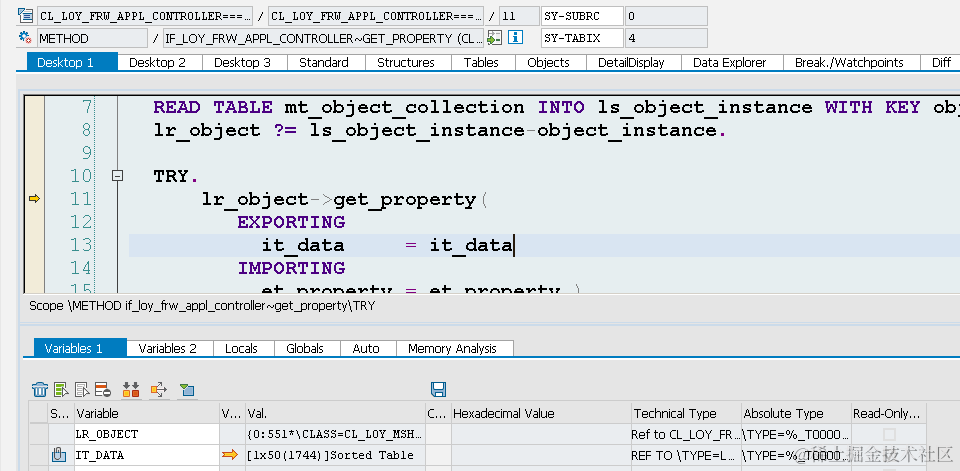Select the Variables 2 tab
The width and height of the screenshot is (960, 471).
[x=168, y=349]
